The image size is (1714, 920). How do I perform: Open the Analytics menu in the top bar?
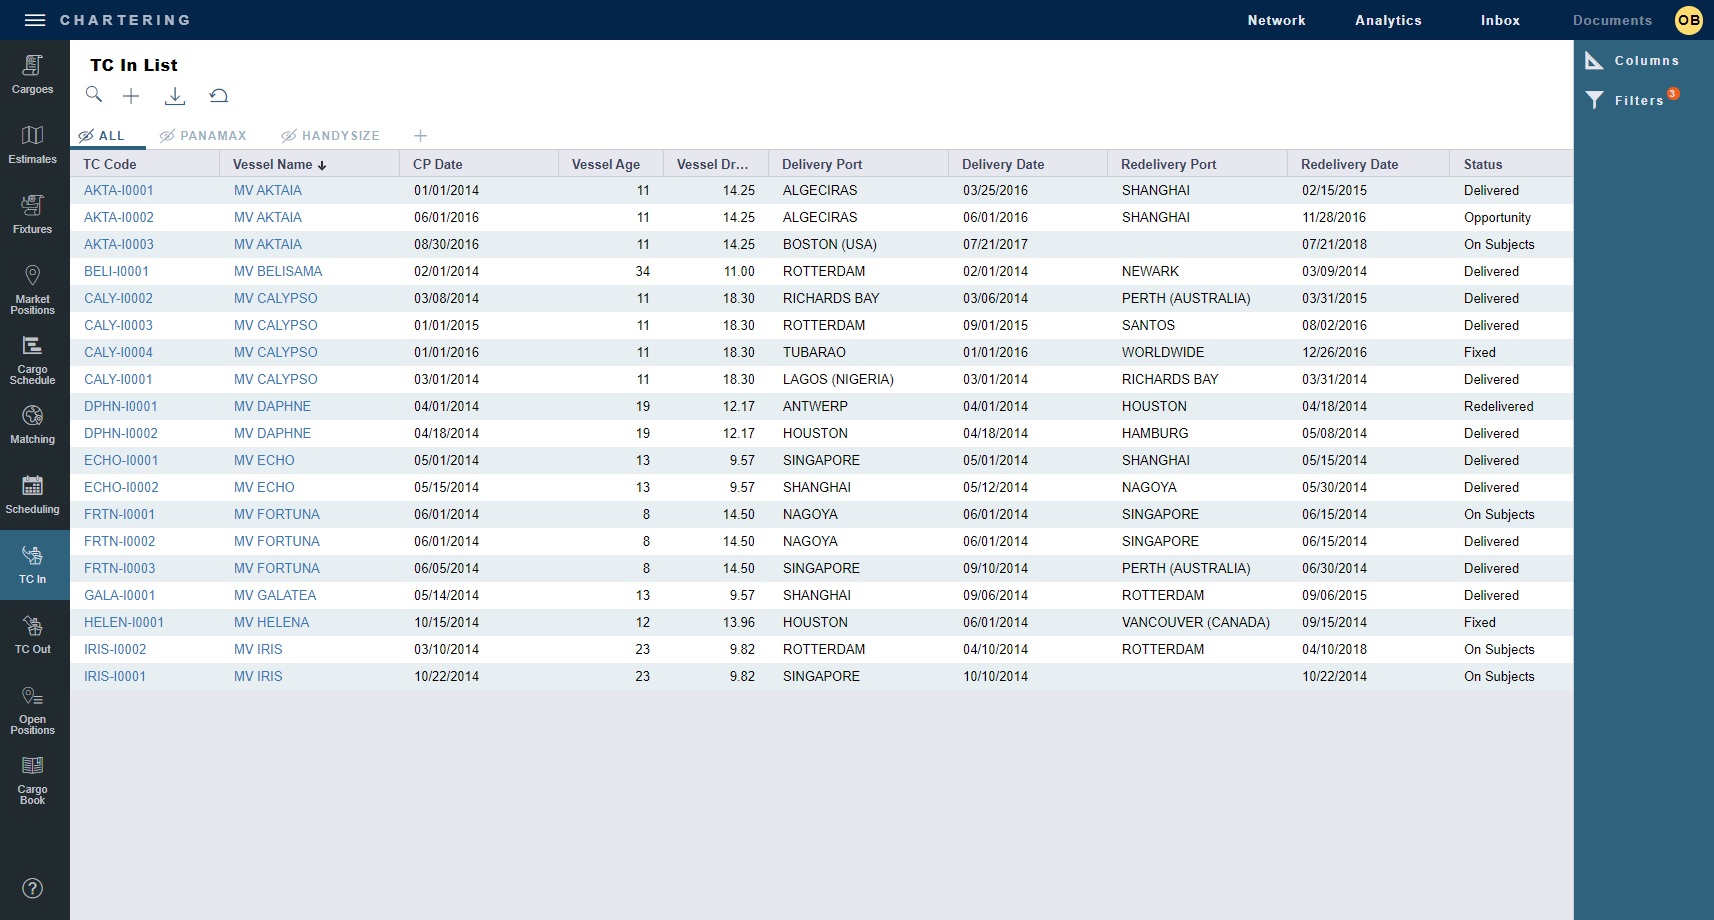click(x=1388, y=20)
